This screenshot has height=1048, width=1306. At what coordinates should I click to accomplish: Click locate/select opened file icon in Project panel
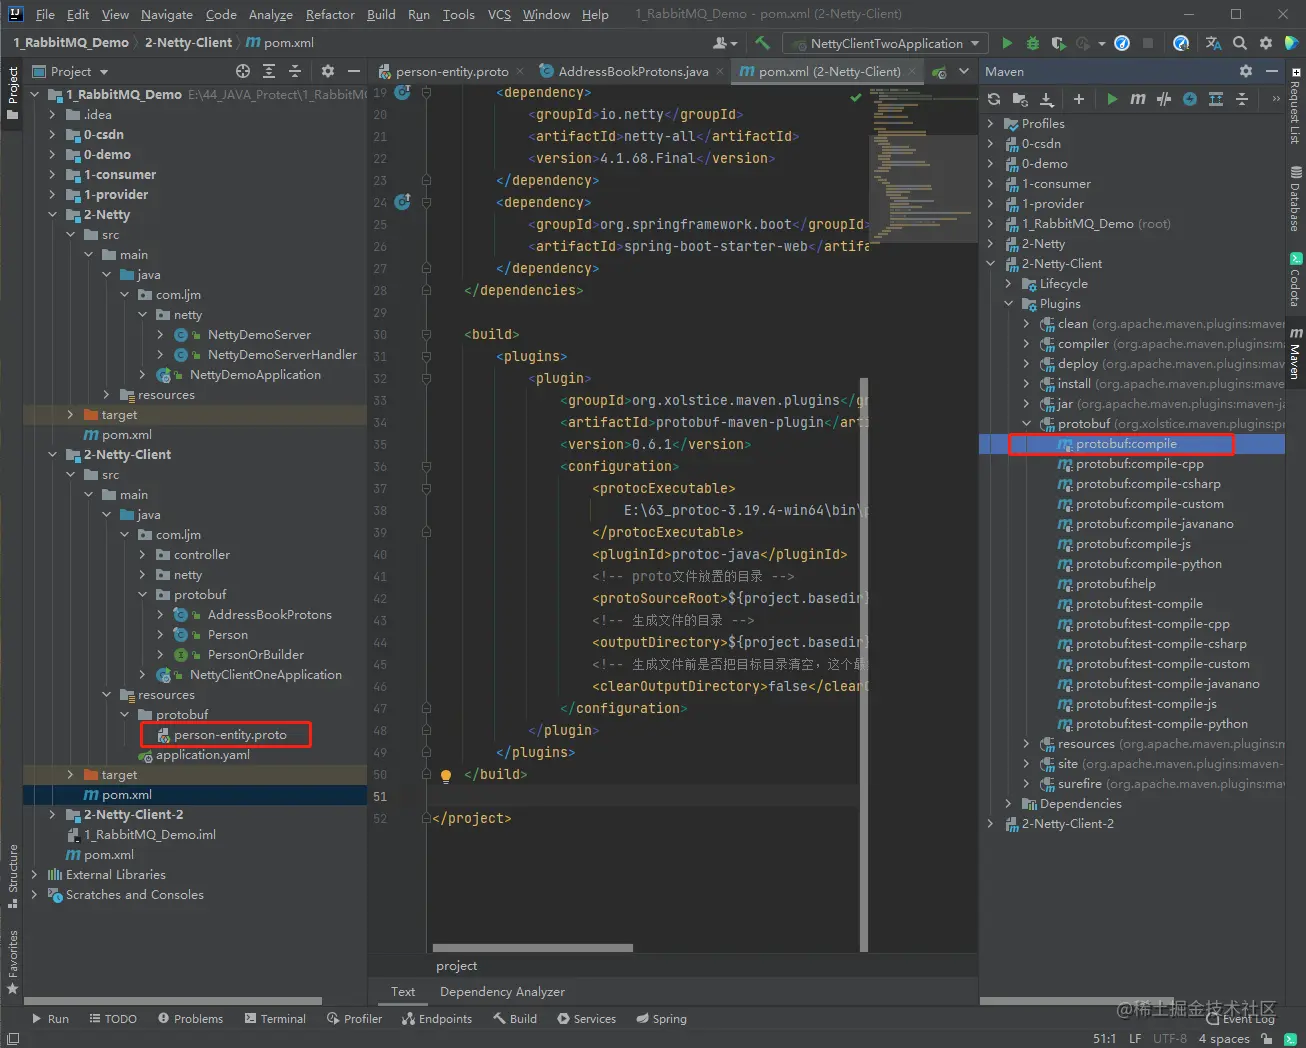243,71
